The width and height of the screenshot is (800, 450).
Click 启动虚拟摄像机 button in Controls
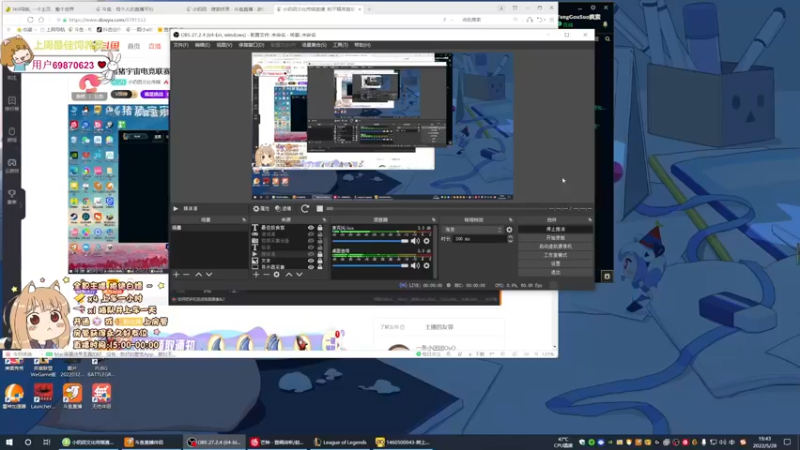[x=555, y=246]
